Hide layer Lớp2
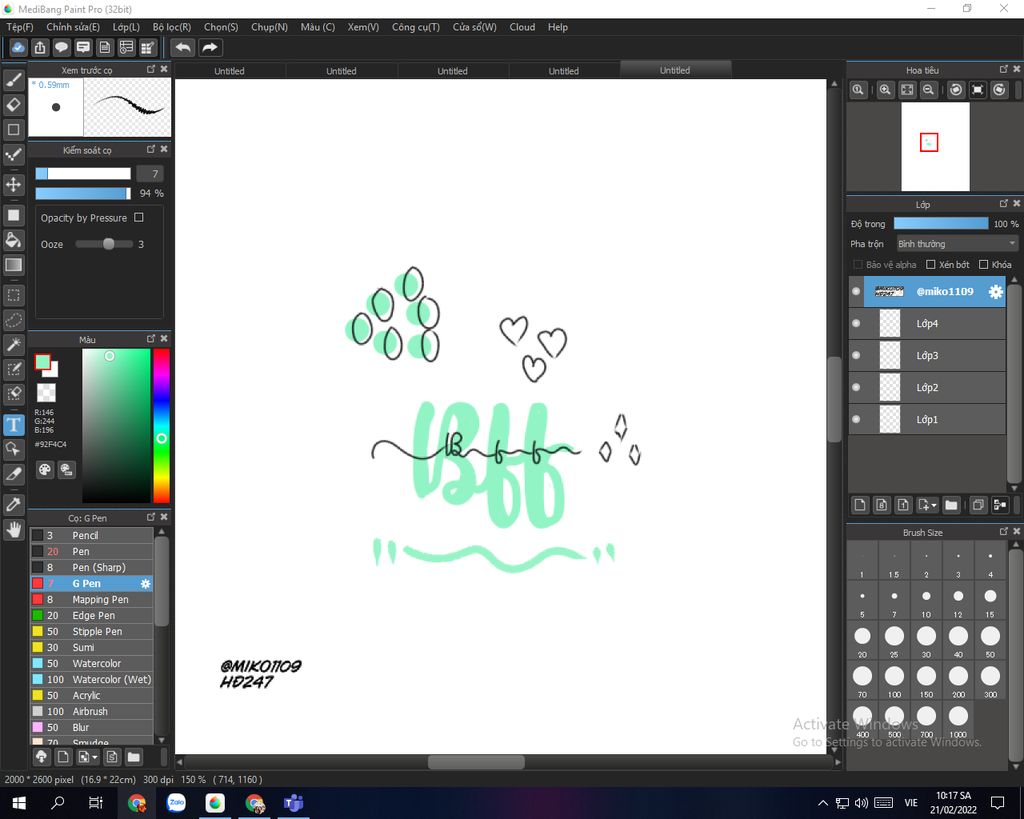The height and width of the screenshot is (819, 1024). tap(856, 387)
